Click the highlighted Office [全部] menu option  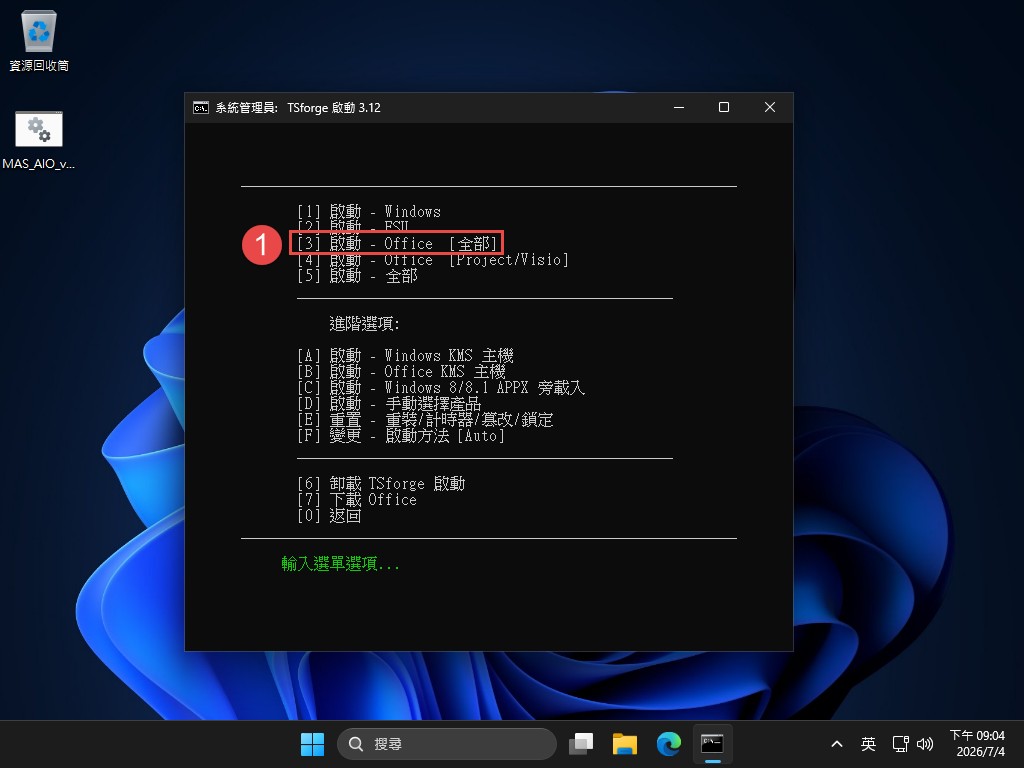396,244
